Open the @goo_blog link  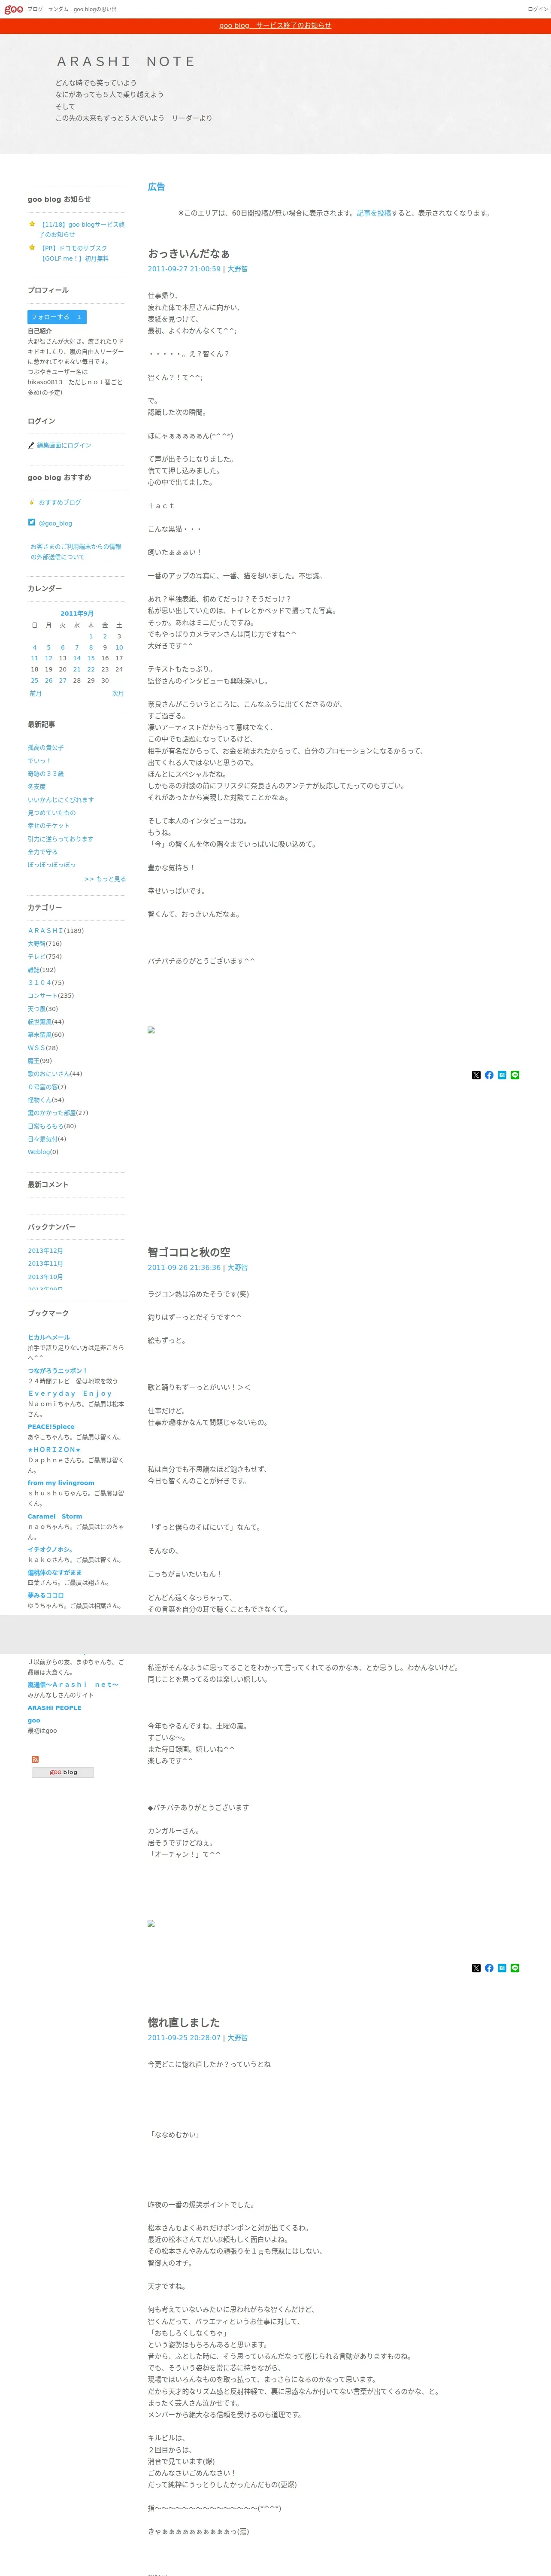coord(56,523)
